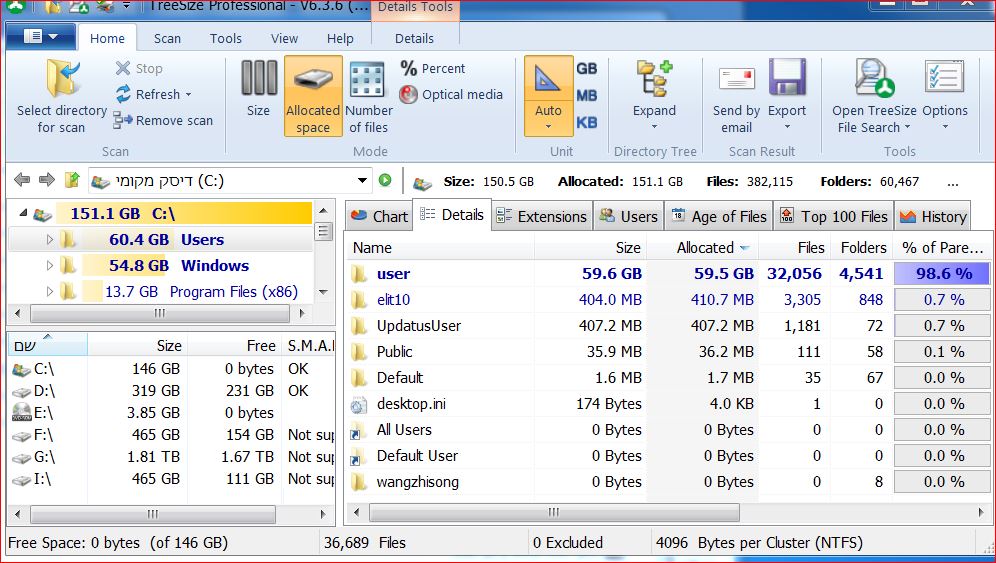Select the wangzhisong folder row
This screenshot has height=563, width=996.
(x=668, y=482)
